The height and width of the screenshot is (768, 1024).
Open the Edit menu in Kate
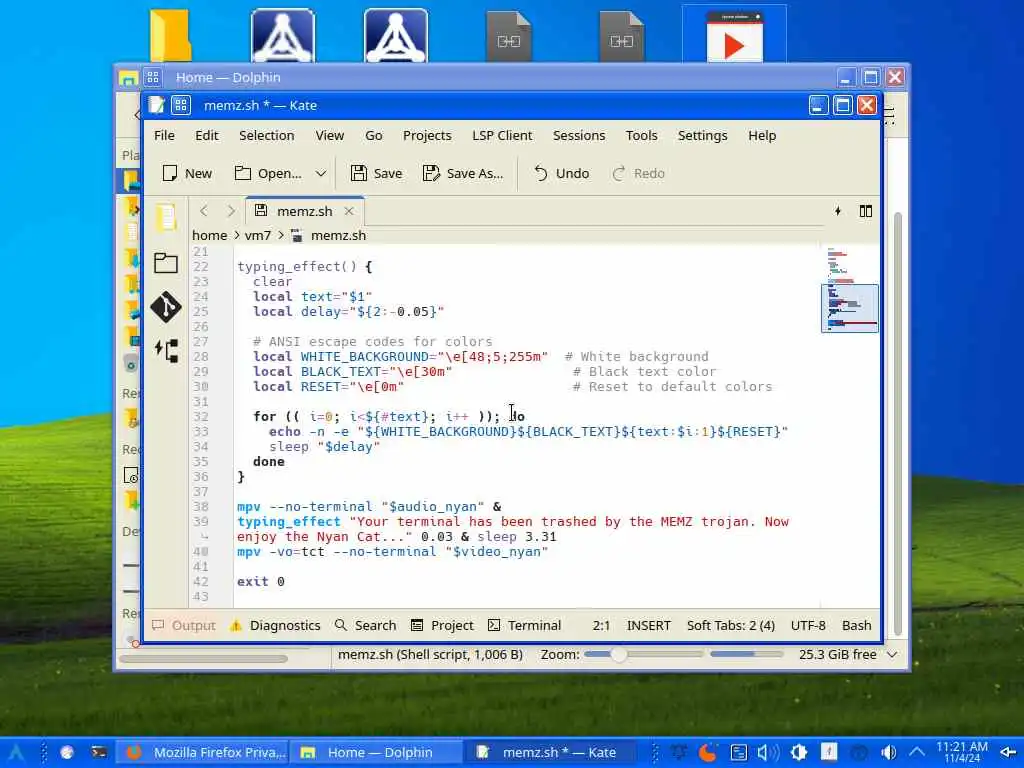pos(206,135)
